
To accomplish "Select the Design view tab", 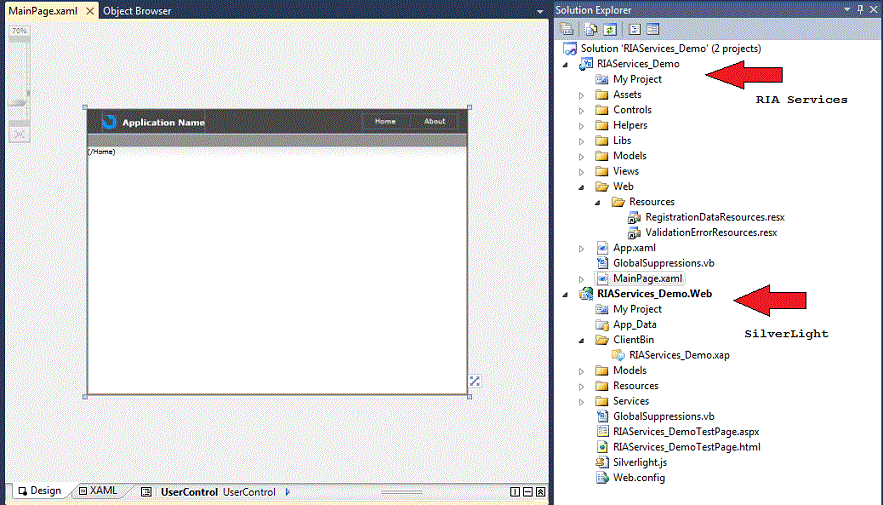I will [x=39, y=491].
